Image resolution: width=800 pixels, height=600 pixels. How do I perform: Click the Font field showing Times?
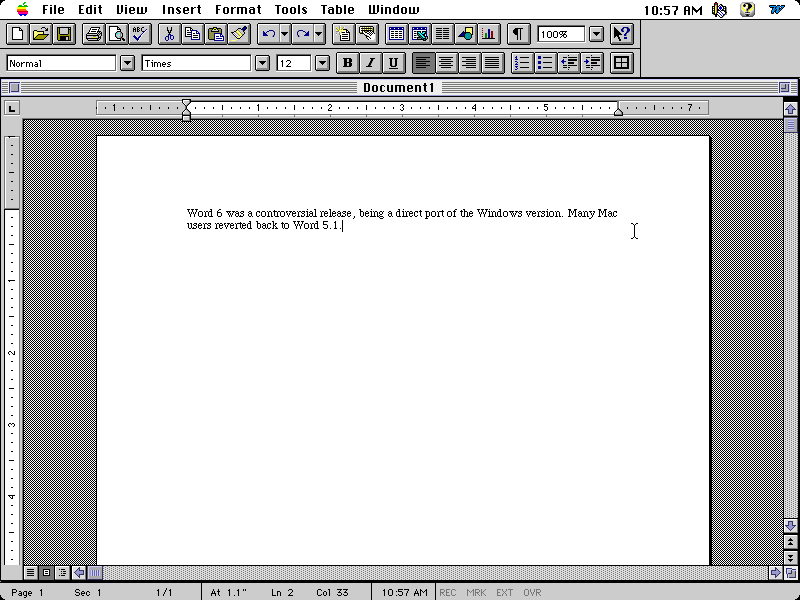[196, 63]
